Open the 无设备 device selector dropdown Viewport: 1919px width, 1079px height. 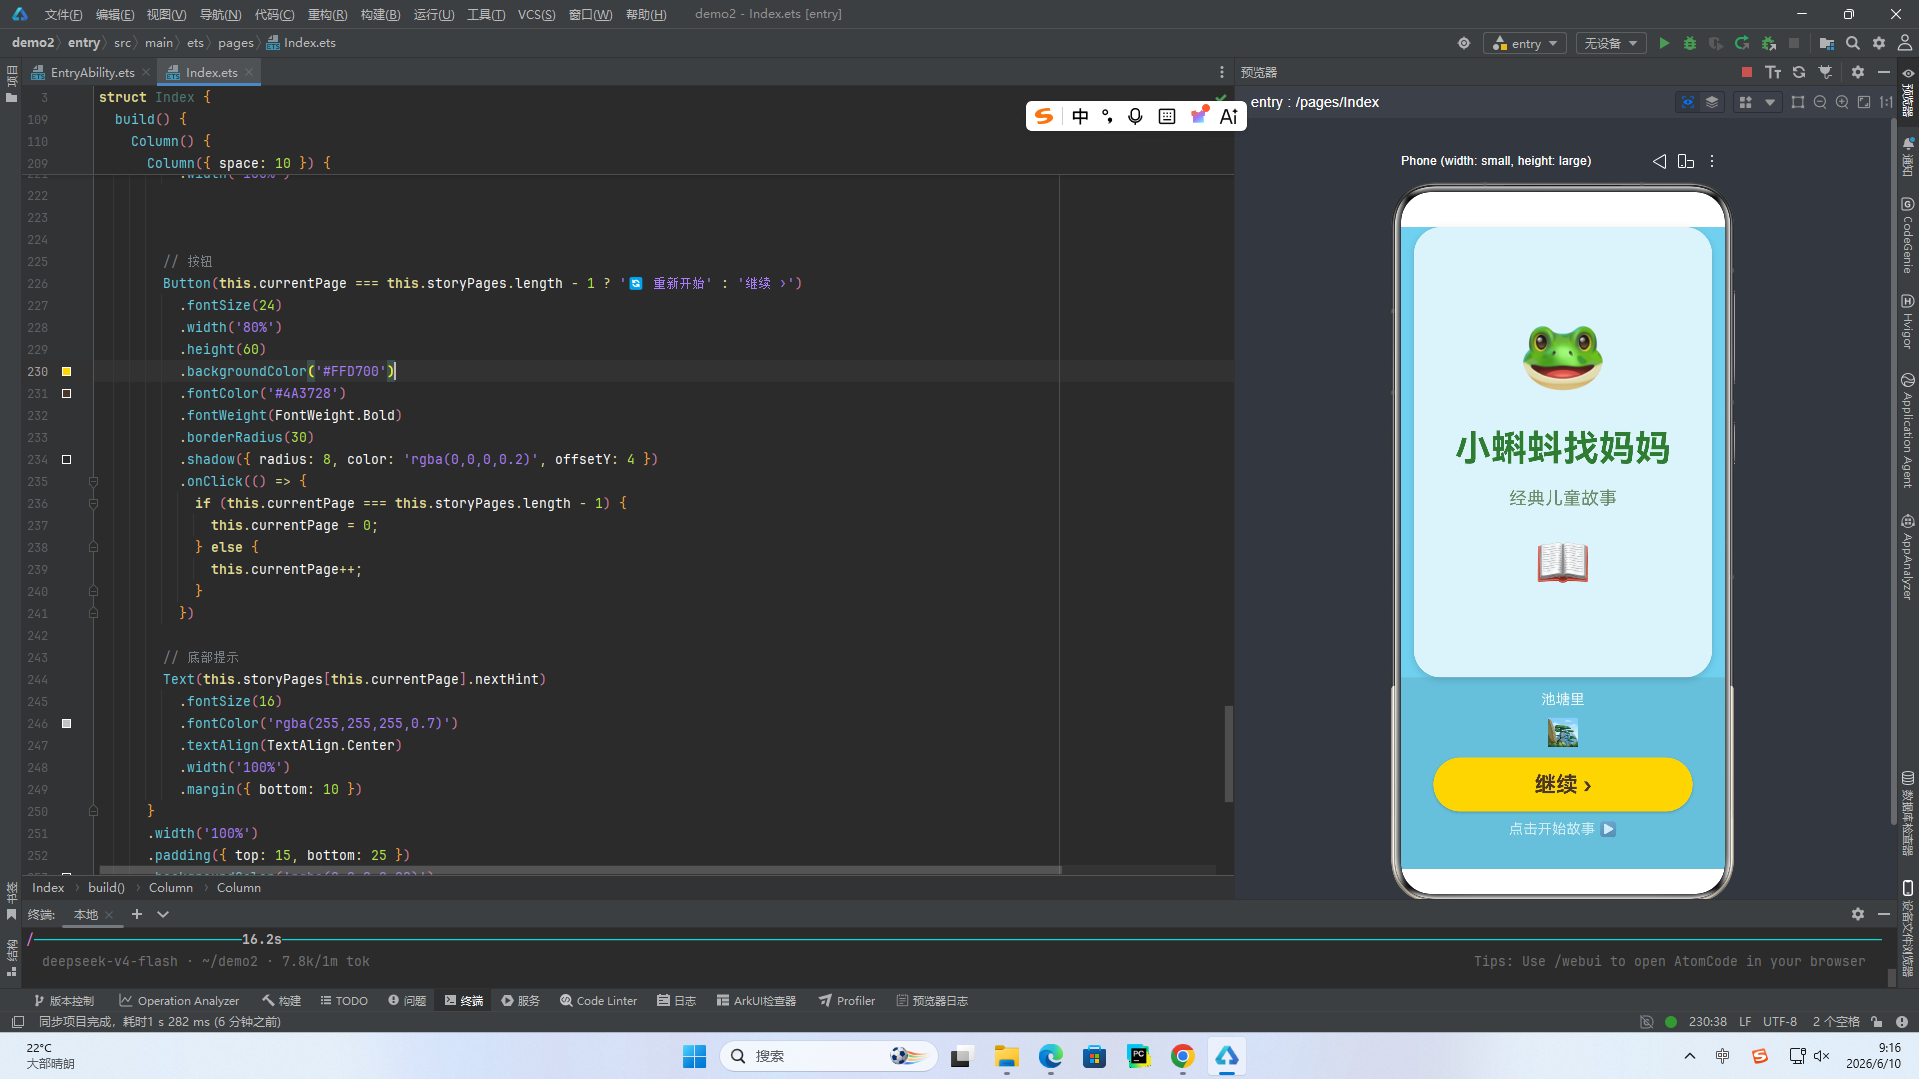1611,43
